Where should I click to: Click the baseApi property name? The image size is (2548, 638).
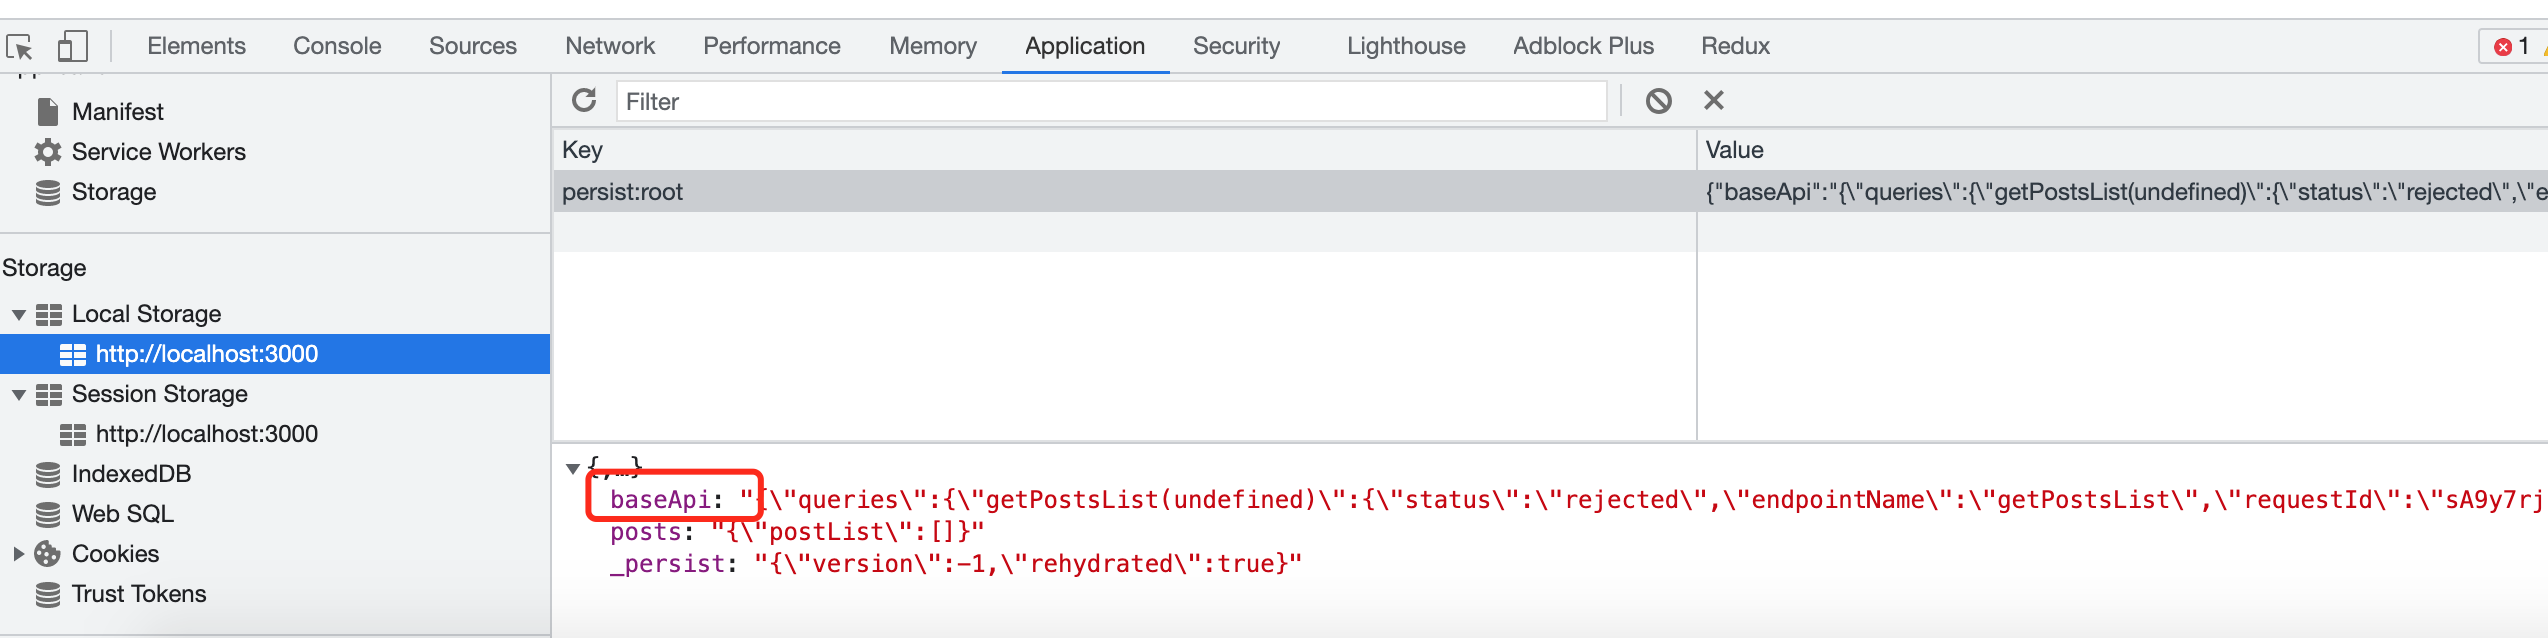660,499
